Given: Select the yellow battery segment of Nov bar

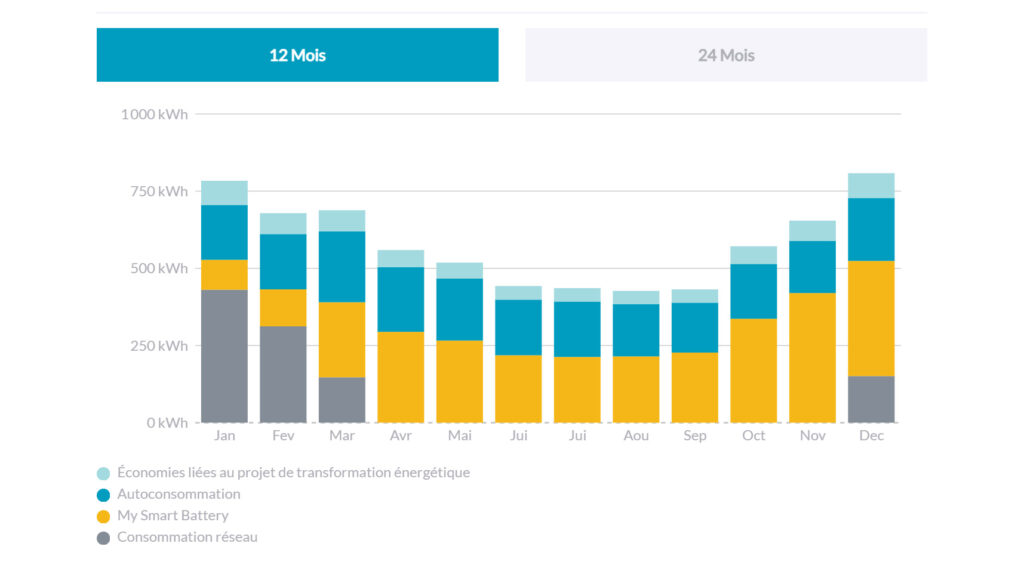Looking at the screenshot, I should coord(812,357).
